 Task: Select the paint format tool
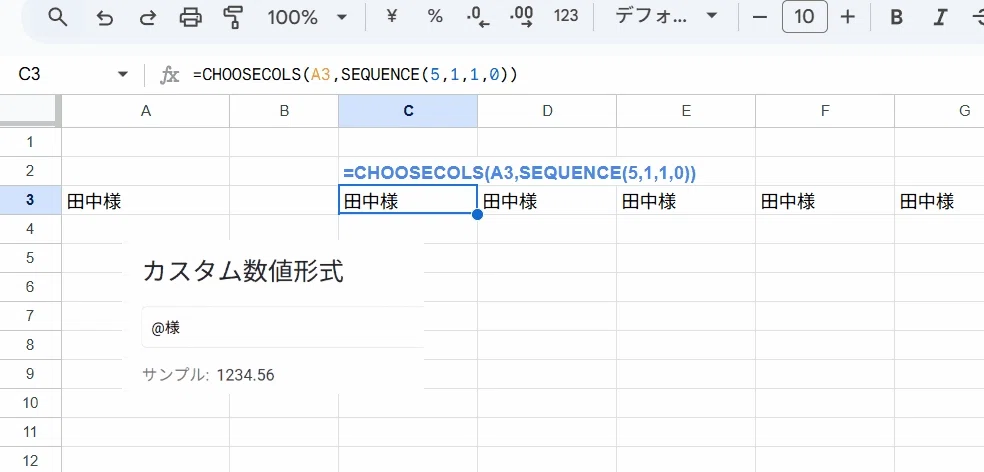233,17
